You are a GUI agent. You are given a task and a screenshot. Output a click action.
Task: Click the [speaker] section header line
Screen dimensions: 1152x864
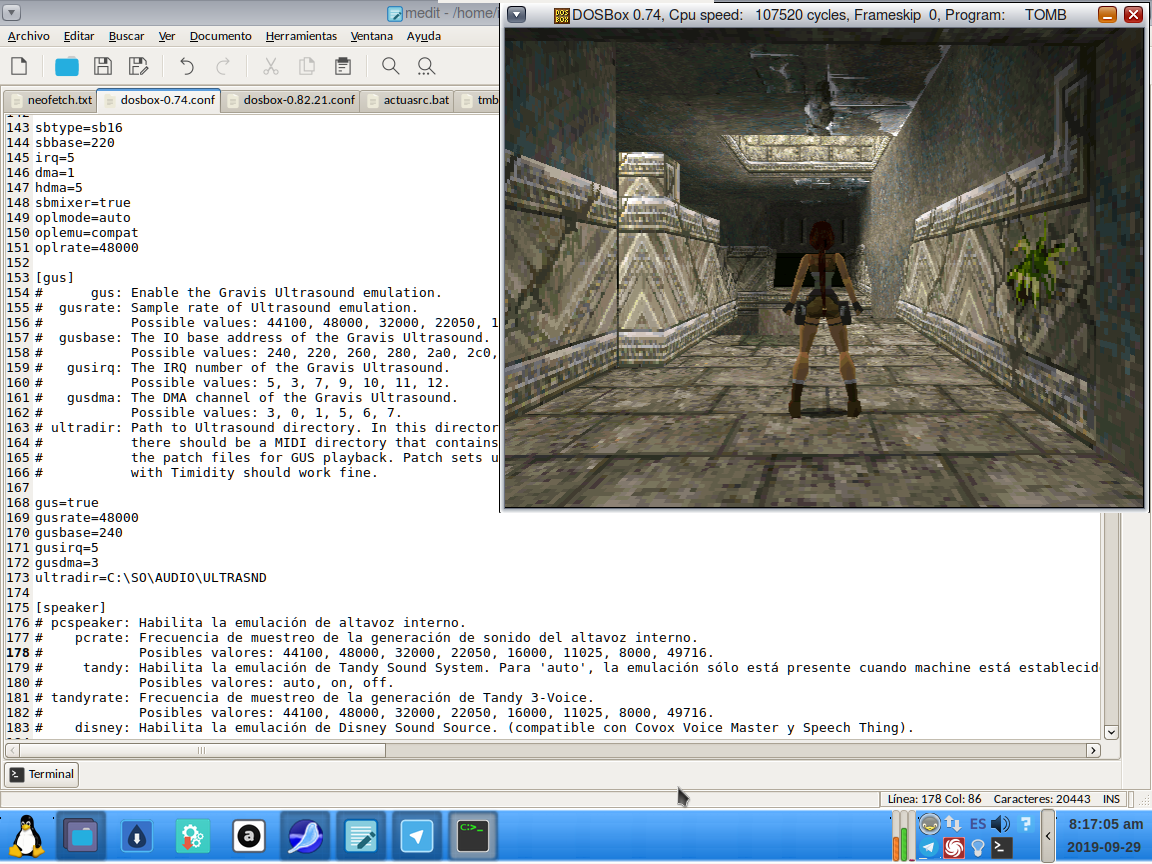coord(71,608)
